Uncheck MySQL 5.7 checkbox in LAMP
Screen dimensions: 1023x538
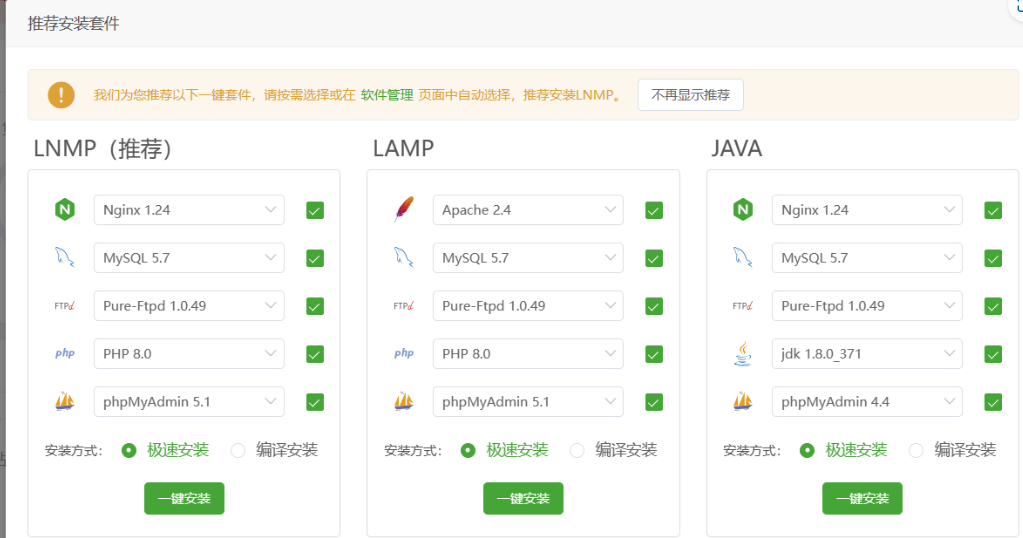654,258
